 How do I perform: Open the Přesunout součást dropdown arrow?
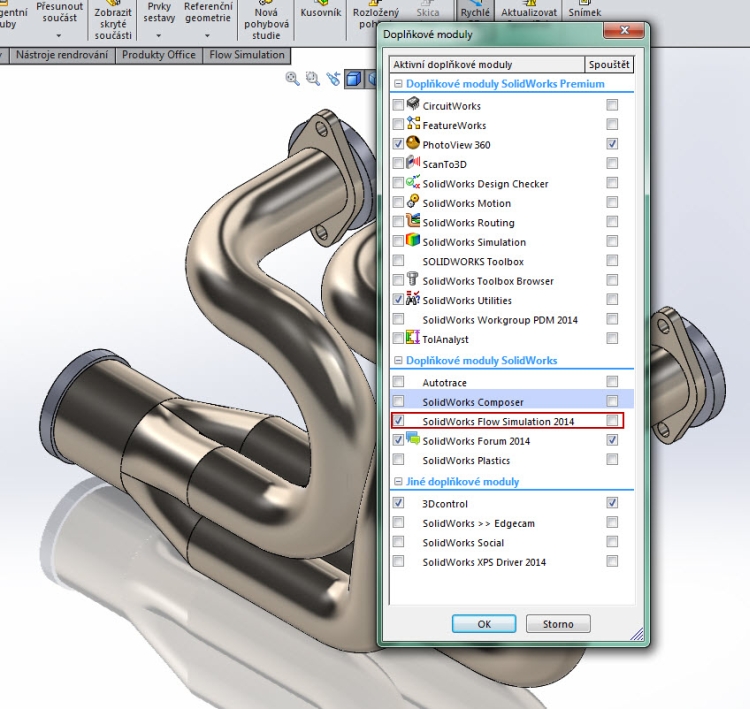[59, 36]
